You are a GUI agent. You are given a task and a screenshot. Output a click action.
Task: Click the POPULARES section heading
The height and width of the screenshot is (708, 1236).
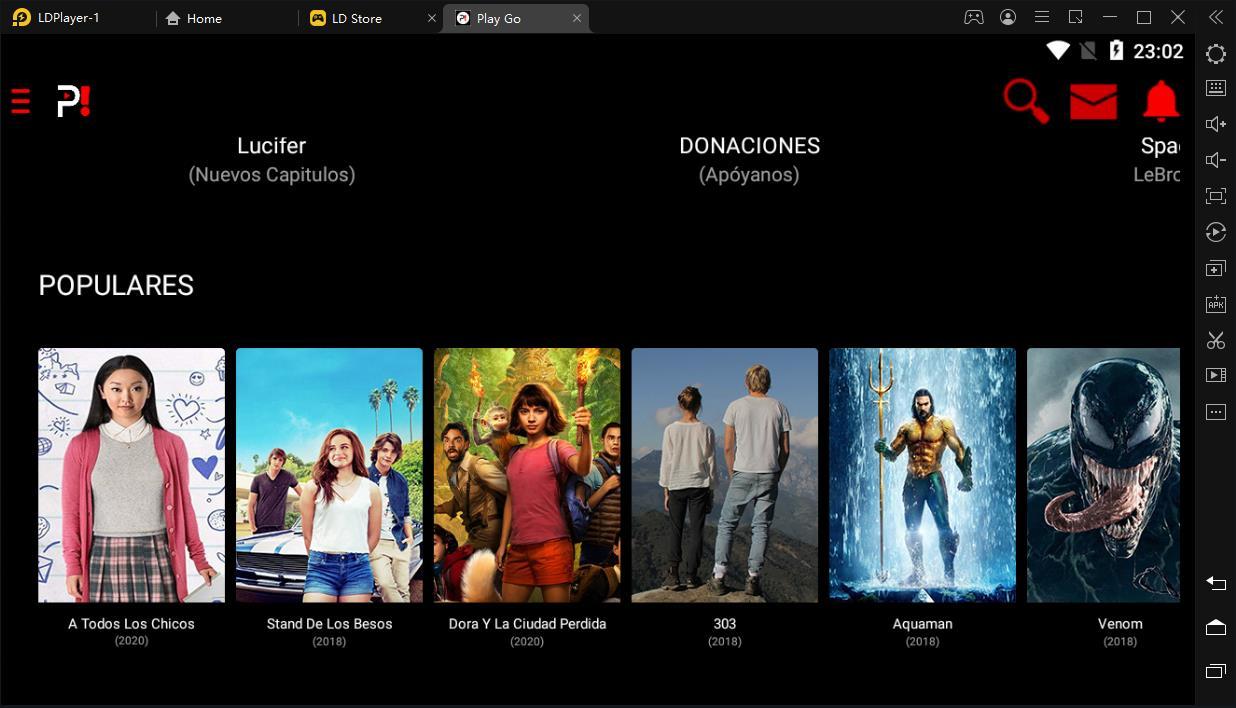[116, 286]
